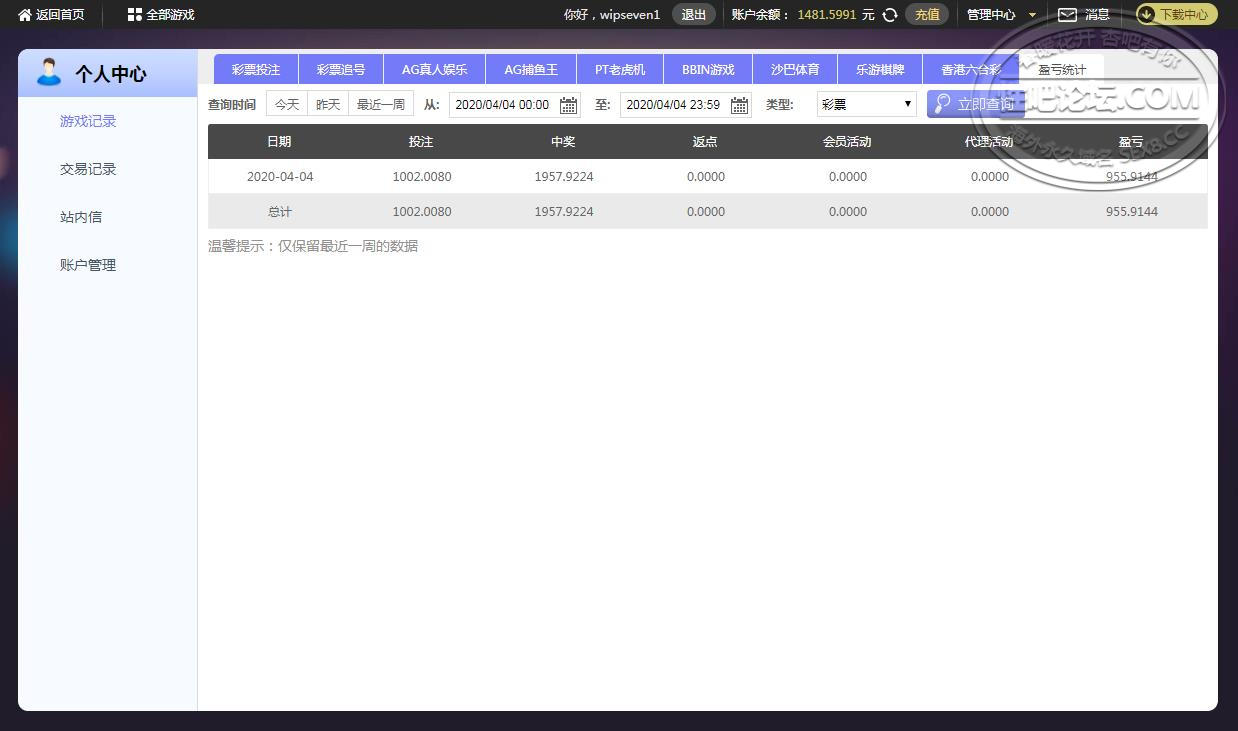The width and height of the screenshot is (1238, 731).
Task: Open 站内信 in the sidebar
Action: (81, 217)
